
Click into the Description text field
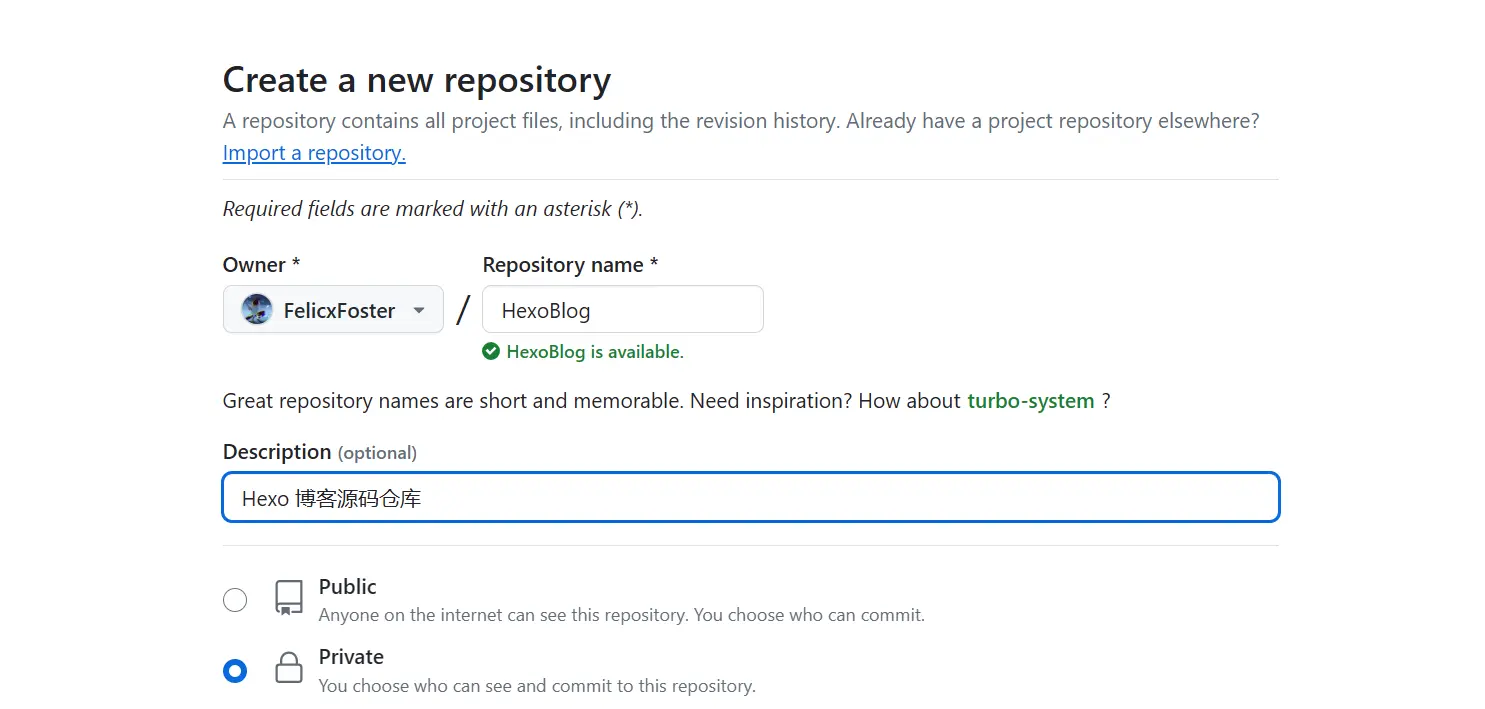click(750, 497)
